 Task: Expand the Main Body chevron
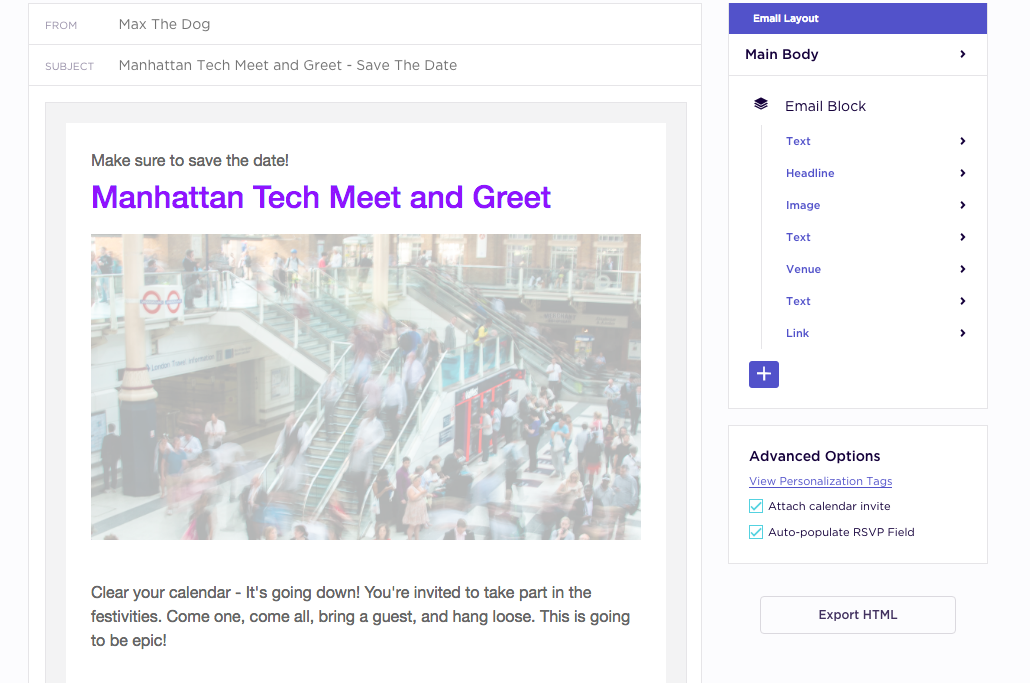click(x=962, y=54)
